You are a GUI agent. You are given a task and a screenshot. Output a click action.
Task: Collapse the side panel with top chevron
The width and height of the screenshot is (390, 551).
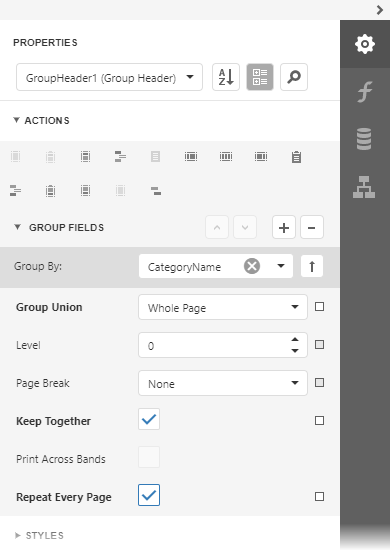(x=379, y=10)
